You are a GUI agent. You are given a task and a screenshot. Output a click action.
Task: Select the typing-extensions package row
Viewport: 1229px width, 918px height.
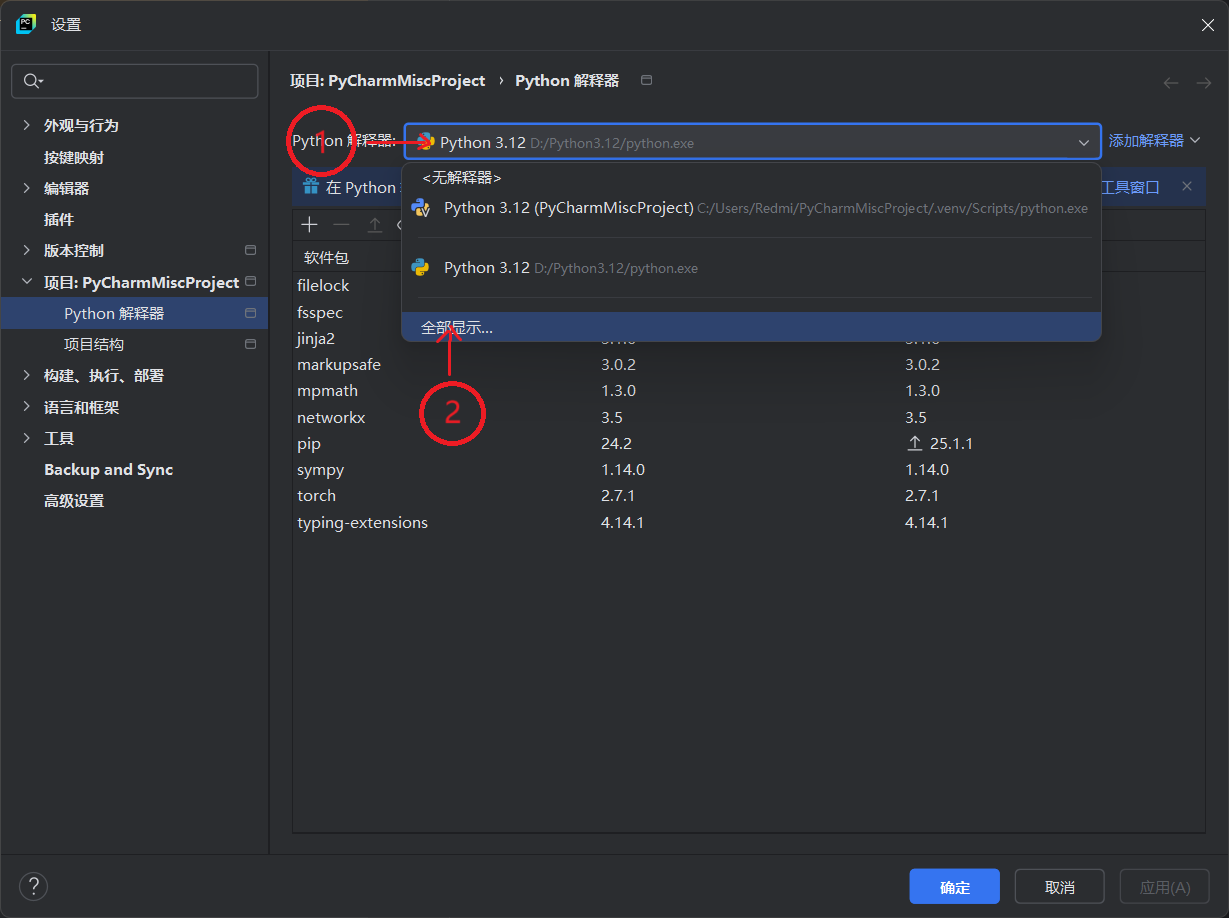(x=750, y=522)
